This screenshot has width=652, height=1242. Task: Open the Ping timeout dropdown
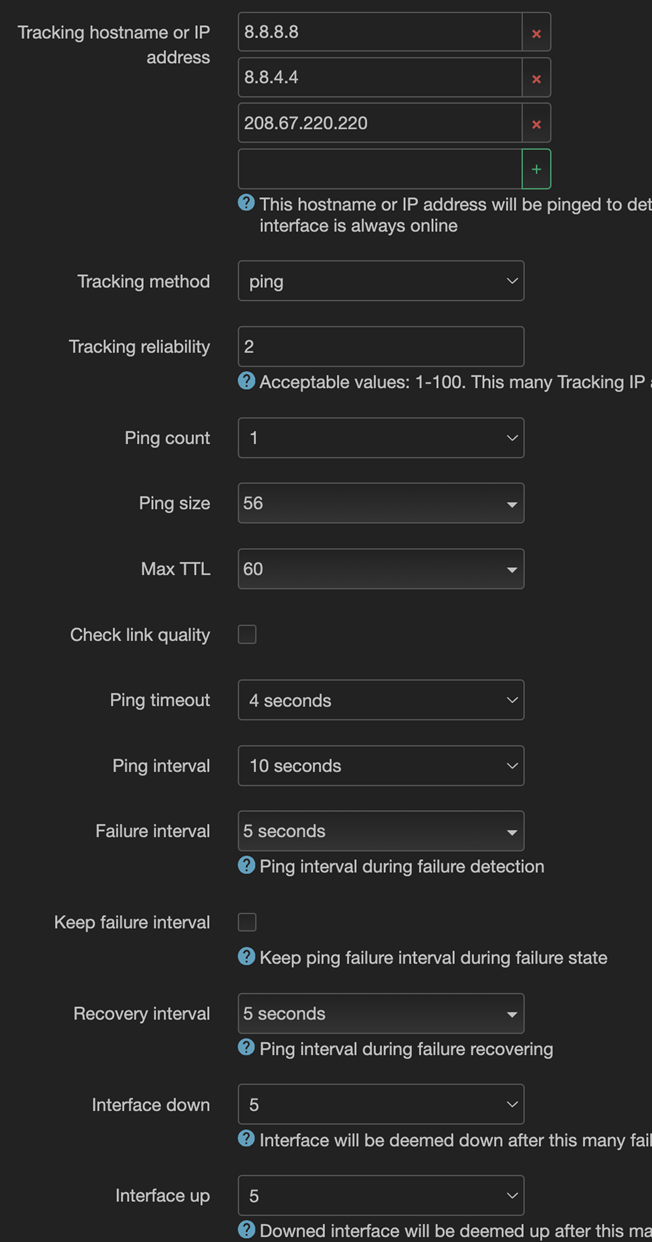click(380, 701)
